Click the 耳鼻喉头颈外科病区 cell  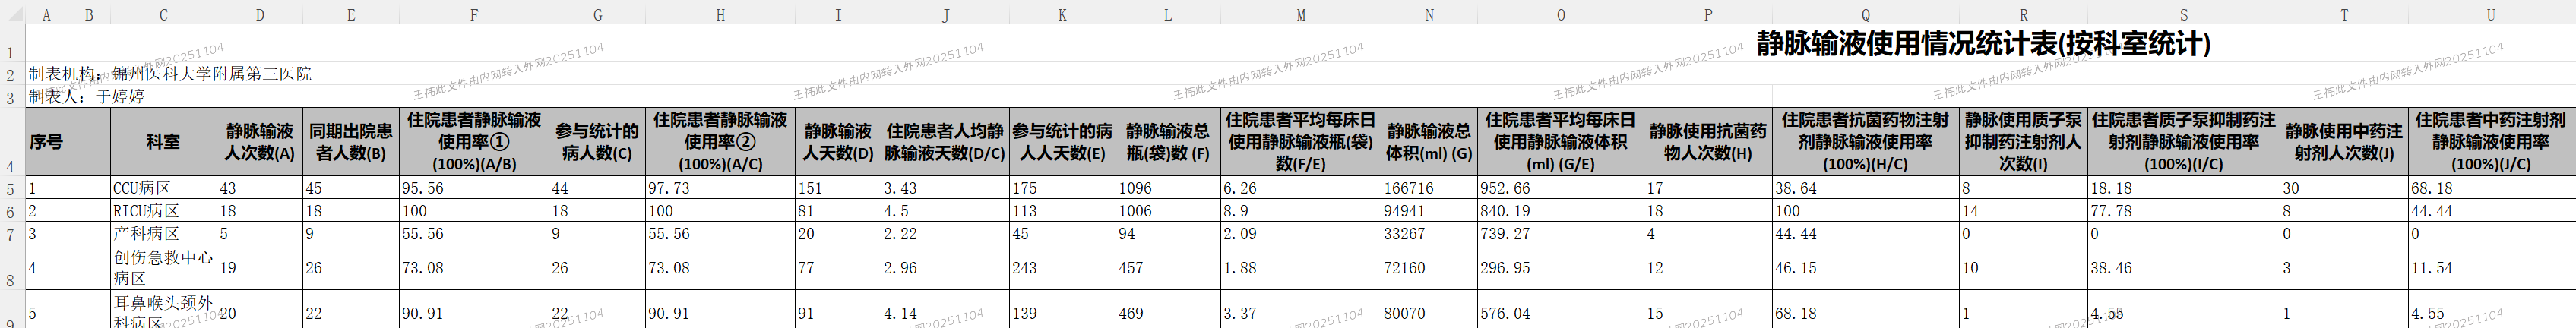click(163, 312)
